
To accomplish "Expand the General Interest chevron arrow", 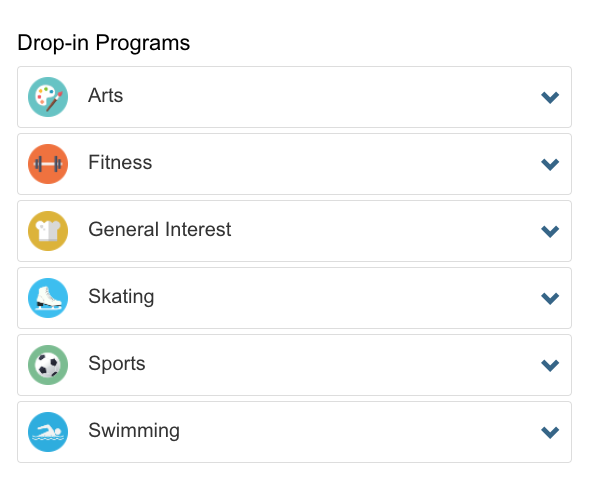I will point(550,231).
